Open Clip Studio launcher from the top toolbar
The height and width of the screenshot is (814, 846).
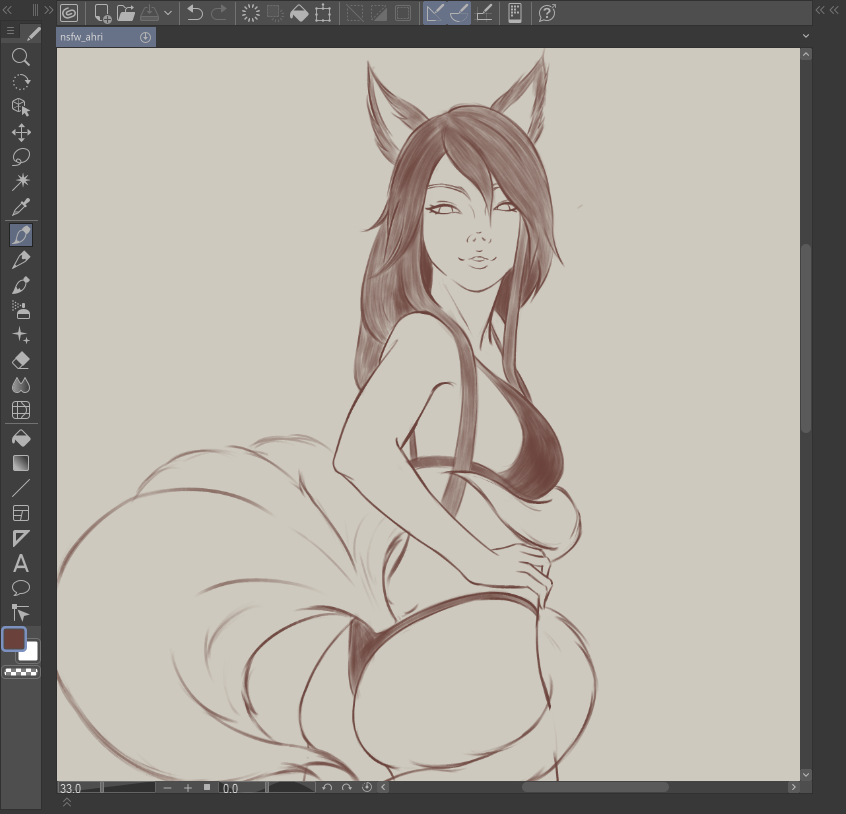pos(69,13)
